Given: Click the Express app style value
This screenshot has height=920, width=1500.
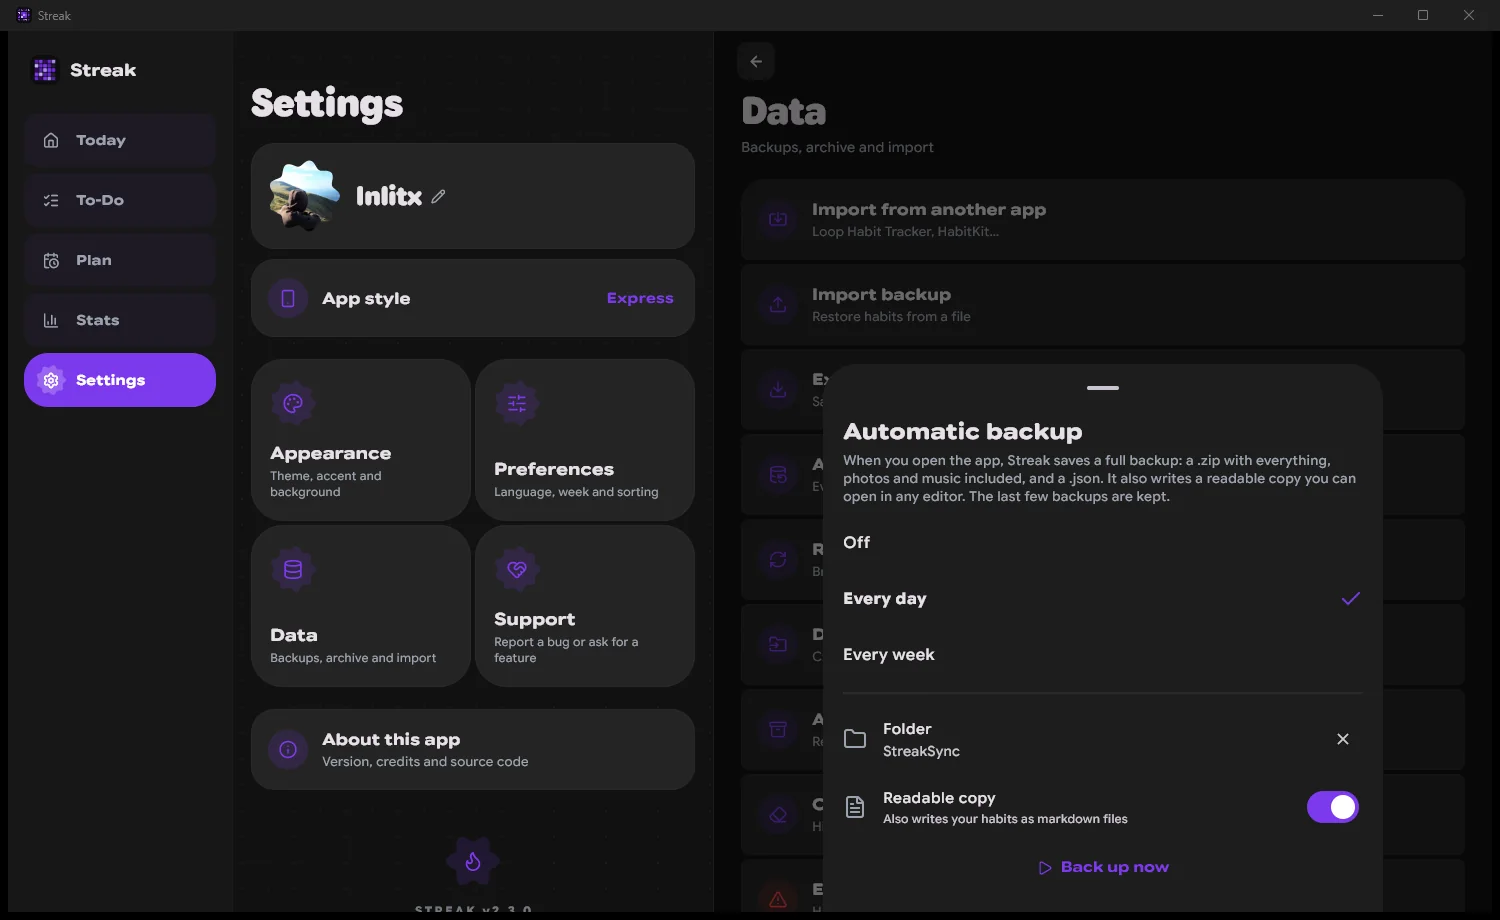Looking at the screenshot, I should [640, 298].
